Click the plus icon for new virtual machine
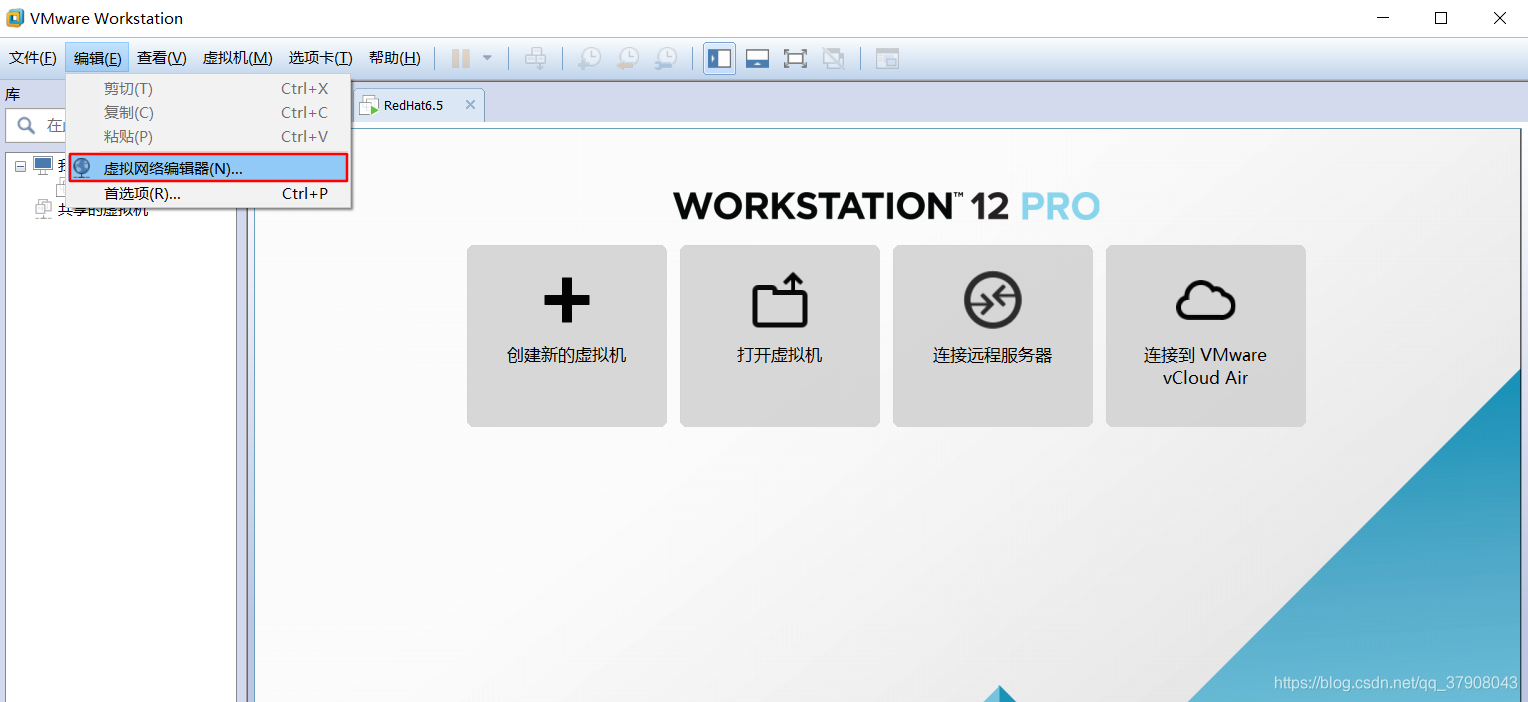 pos(567,300)
